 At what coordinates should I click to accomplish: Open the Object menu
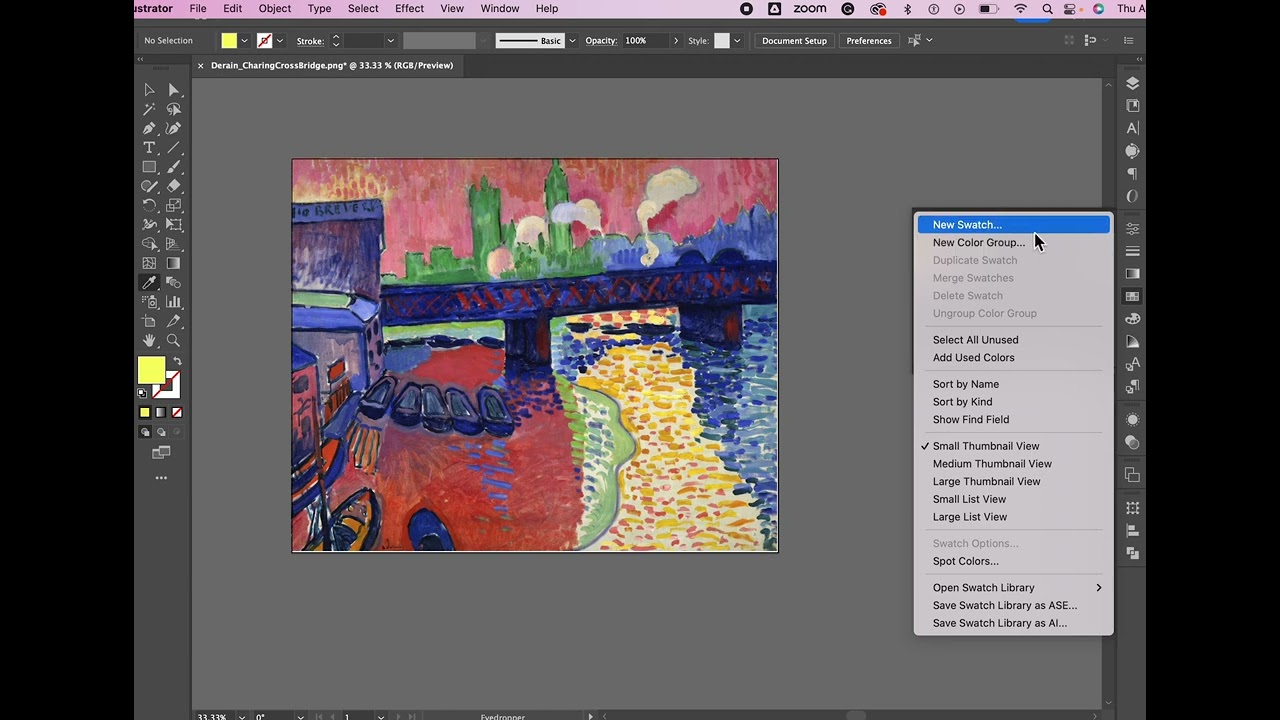pyautogui.click(x=275, y=9)
